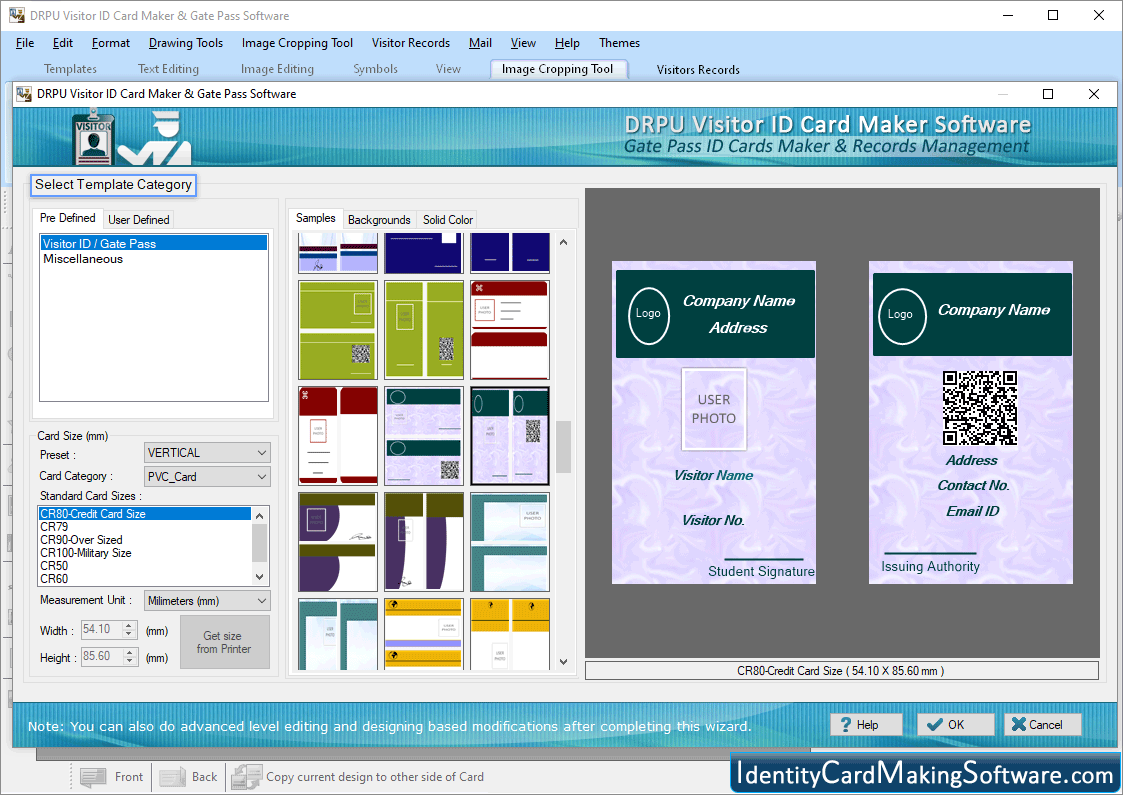Open the Themes menu

[x=619, y=43]
